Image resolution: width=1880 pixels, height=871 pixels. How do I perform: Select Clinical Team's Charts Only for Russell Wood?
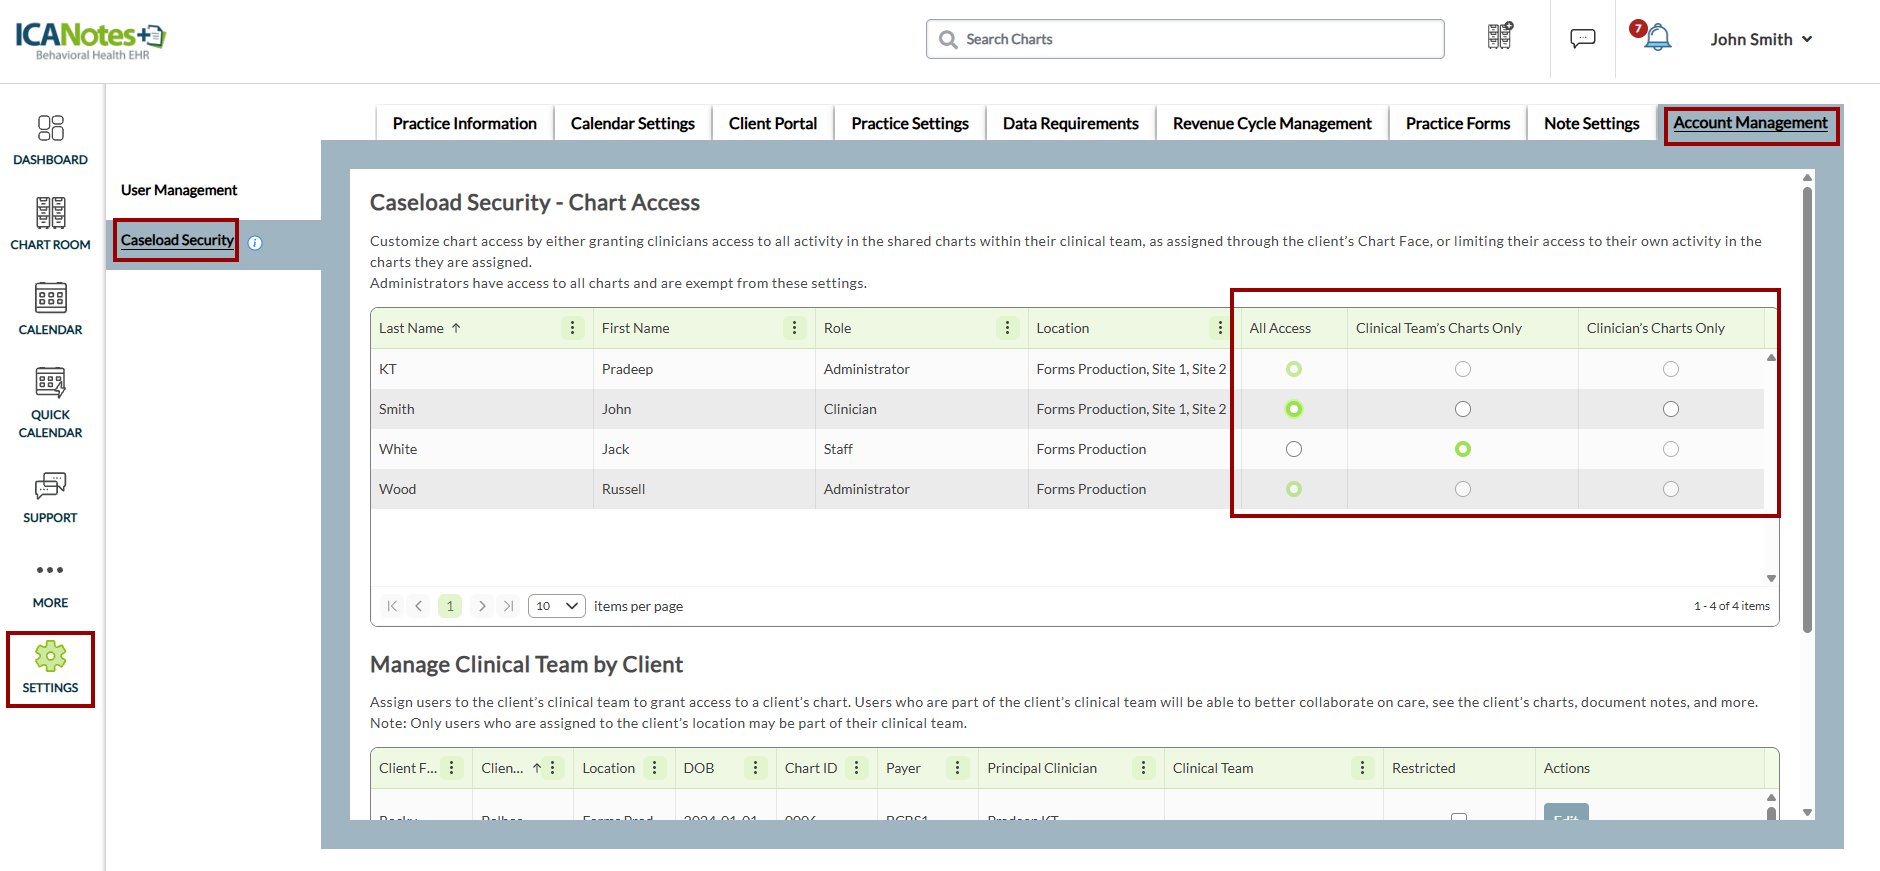coord(1463,489)
